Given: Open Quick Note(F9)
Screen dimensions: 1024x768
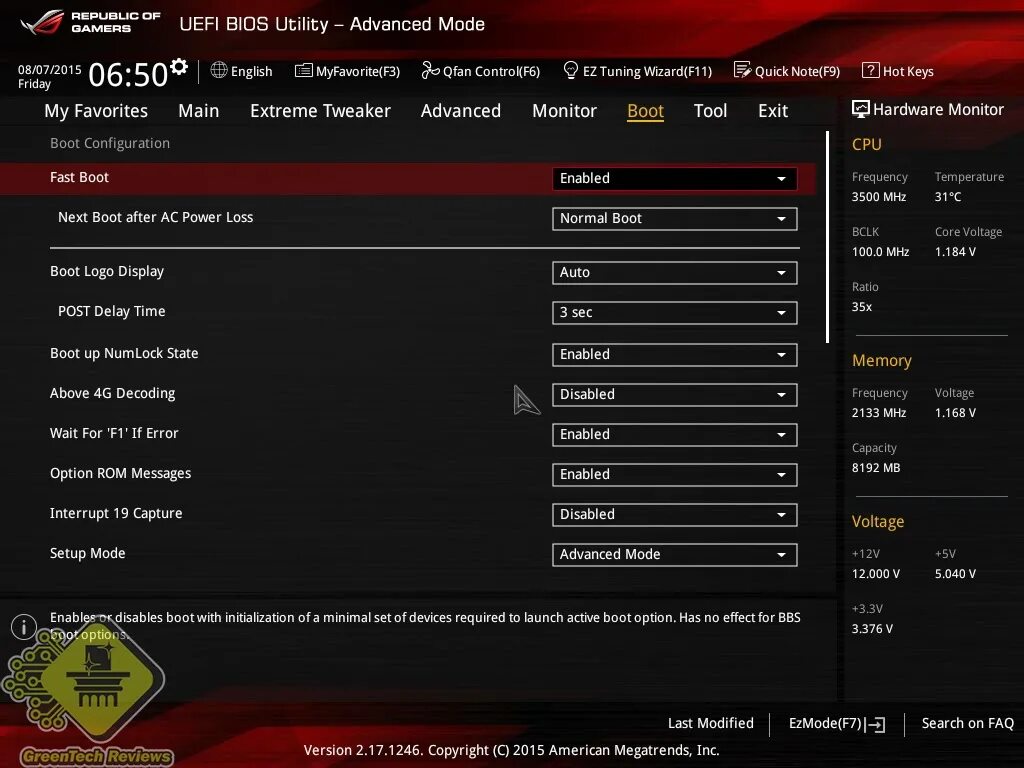Looking at the screenshot, I should point(787,71).
